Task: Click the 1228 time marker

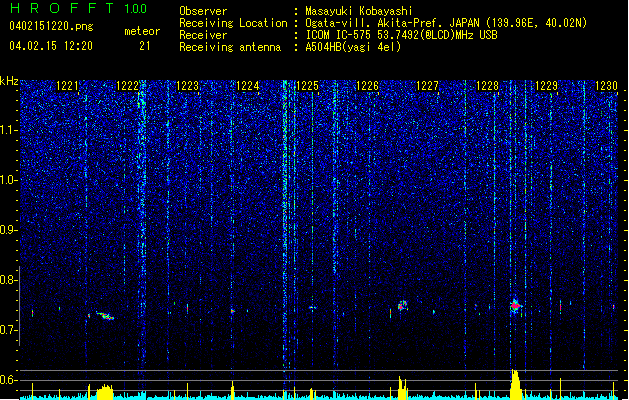Action: [x=487, y=86]
